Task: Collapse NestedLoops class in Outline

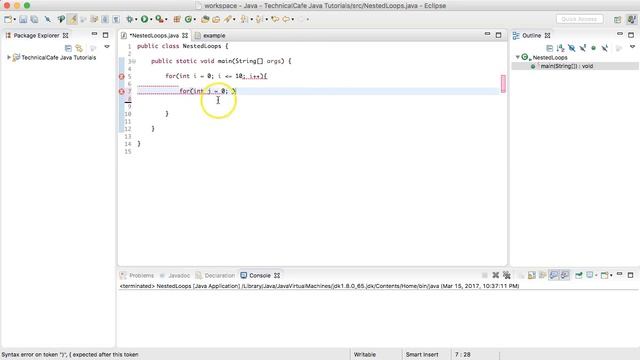Action: 517,58
